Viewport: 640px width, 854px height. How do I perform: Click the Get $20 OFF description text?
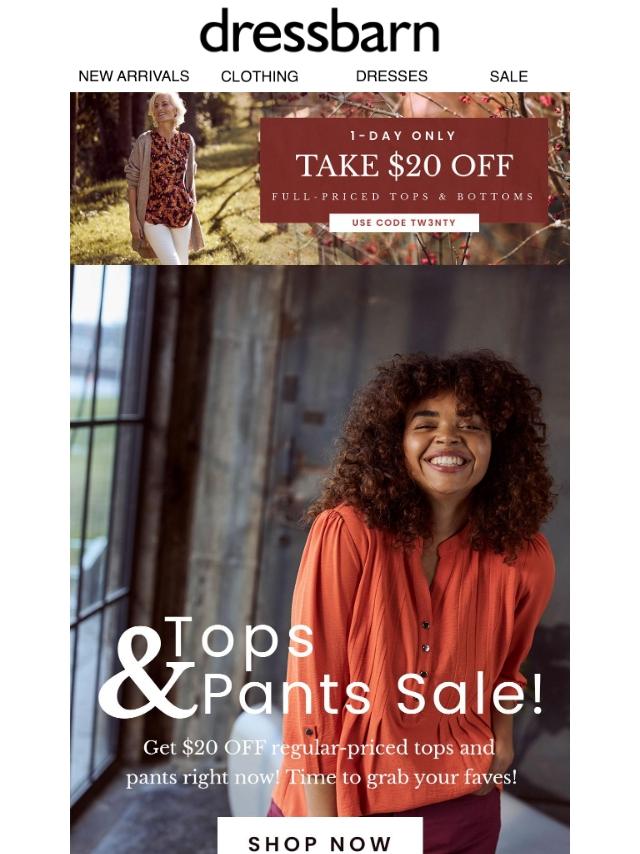pos(320,762)
